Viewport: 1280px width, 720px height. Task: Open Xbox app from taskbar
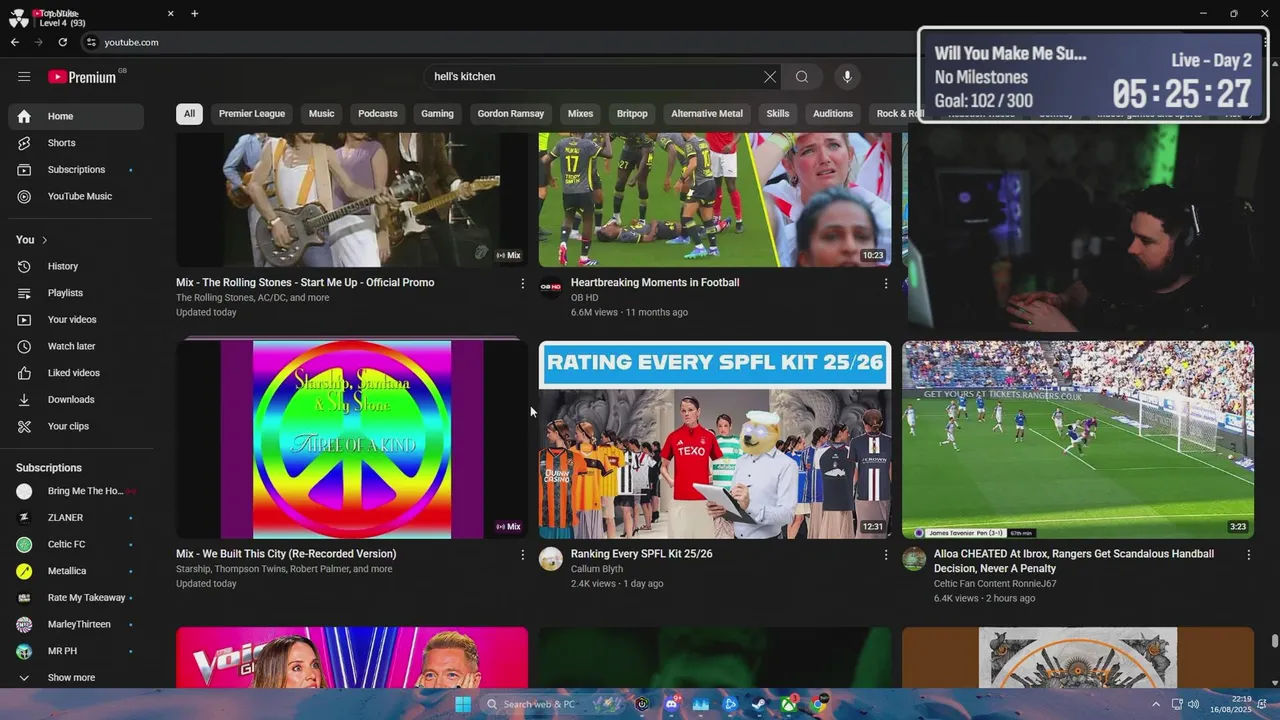point(789,704)
